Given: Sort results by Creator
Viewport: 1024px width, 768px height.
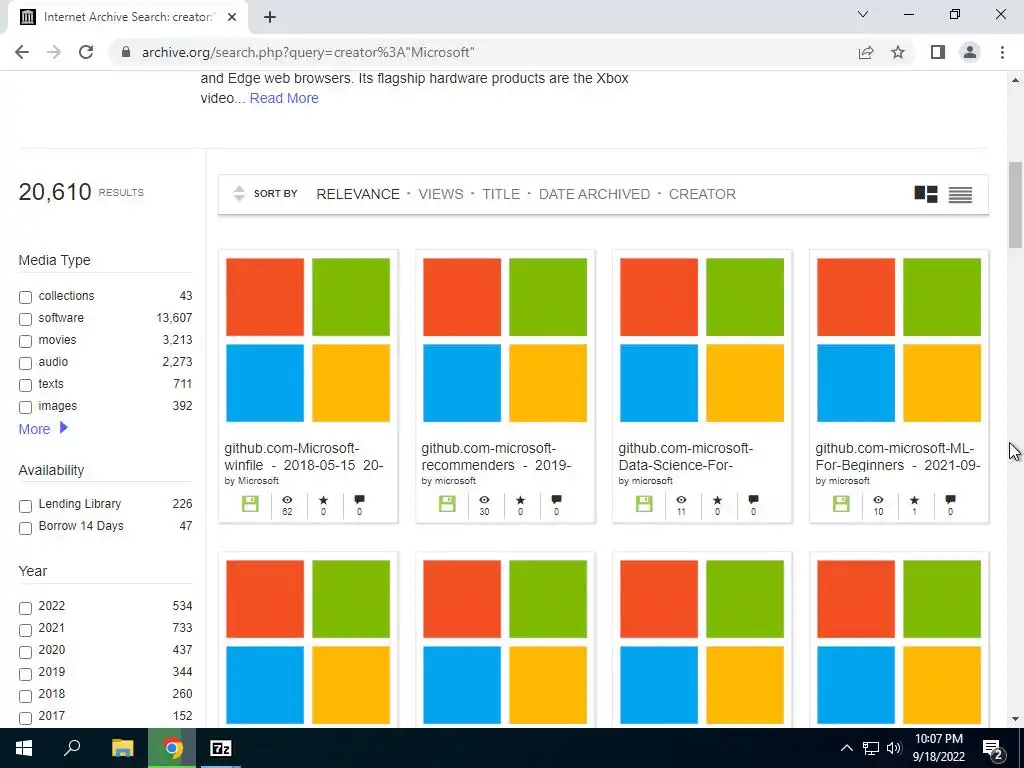Looking at the screenshot, I should point(702,194).
